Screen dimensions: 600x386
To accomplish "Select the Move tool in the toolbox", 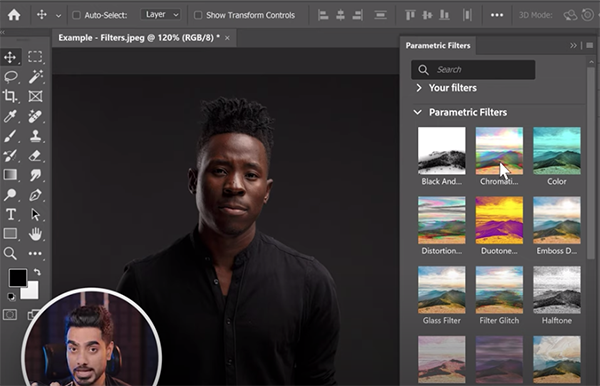I will pyautogui.click(x=10, y=57).
